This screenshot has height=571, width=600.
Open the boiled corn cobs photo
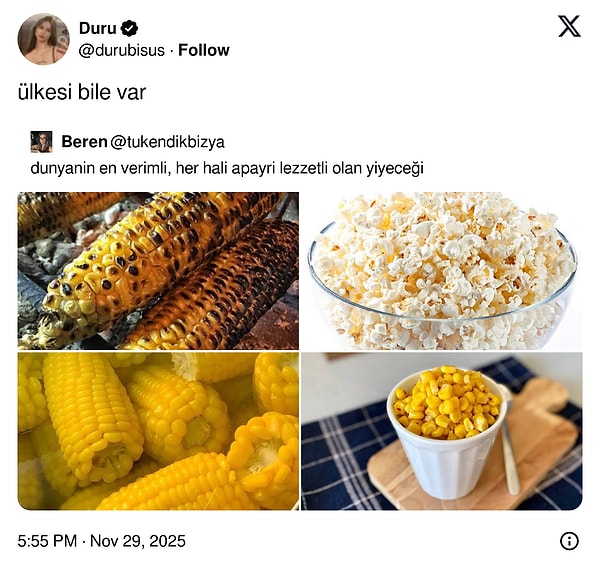point(158,431)
